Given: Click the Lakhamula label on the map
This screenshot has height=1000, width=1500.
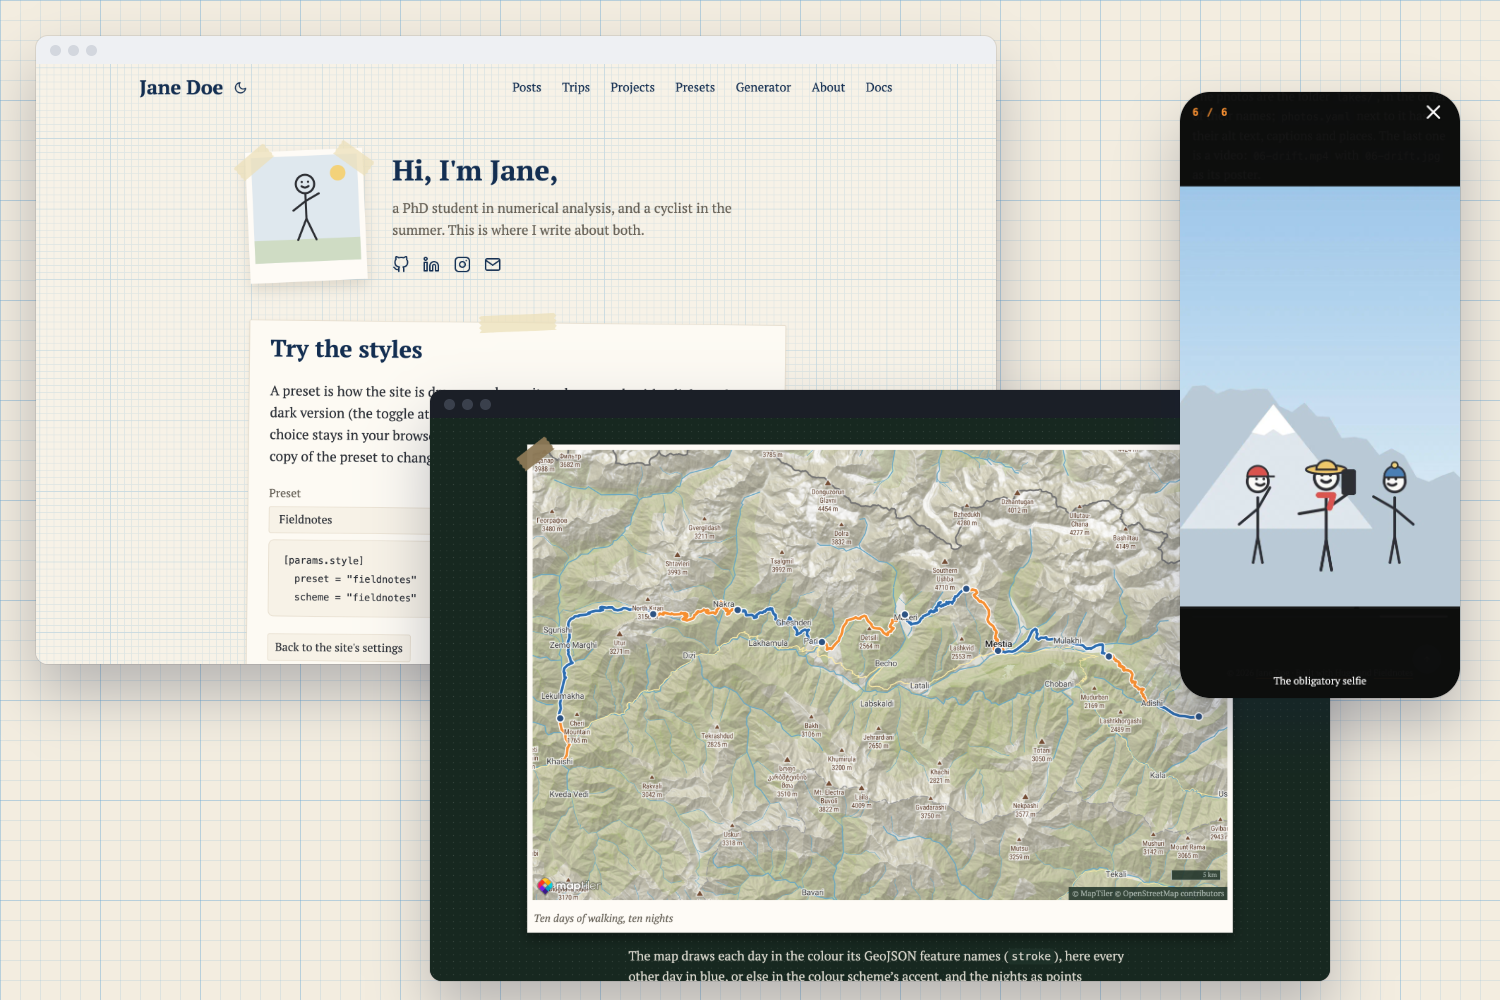Looking at the screenshot, I should pyautogui.click(x=768, y=643).
